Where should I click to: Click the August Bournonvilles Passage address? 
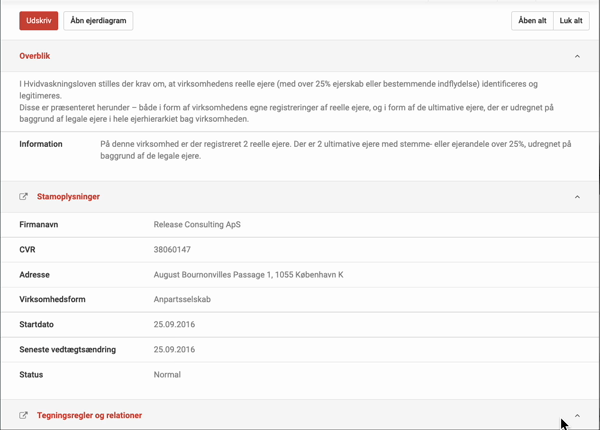pos(248,275)
